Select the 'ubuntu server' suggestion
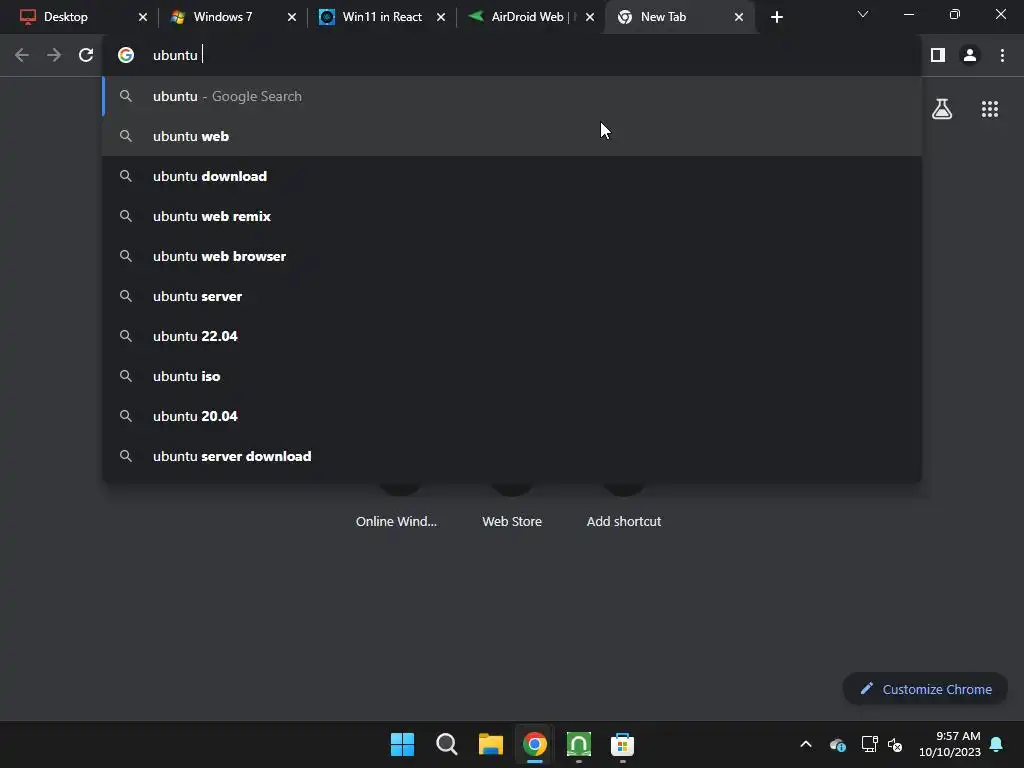 click(x=512, y=296)
